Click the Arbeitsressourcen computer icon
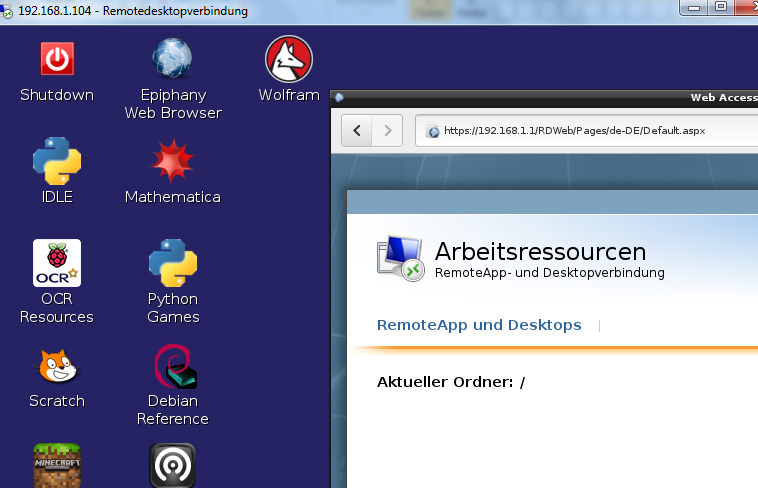Viewport: 758px width, 488px height. tap(400, 259)
